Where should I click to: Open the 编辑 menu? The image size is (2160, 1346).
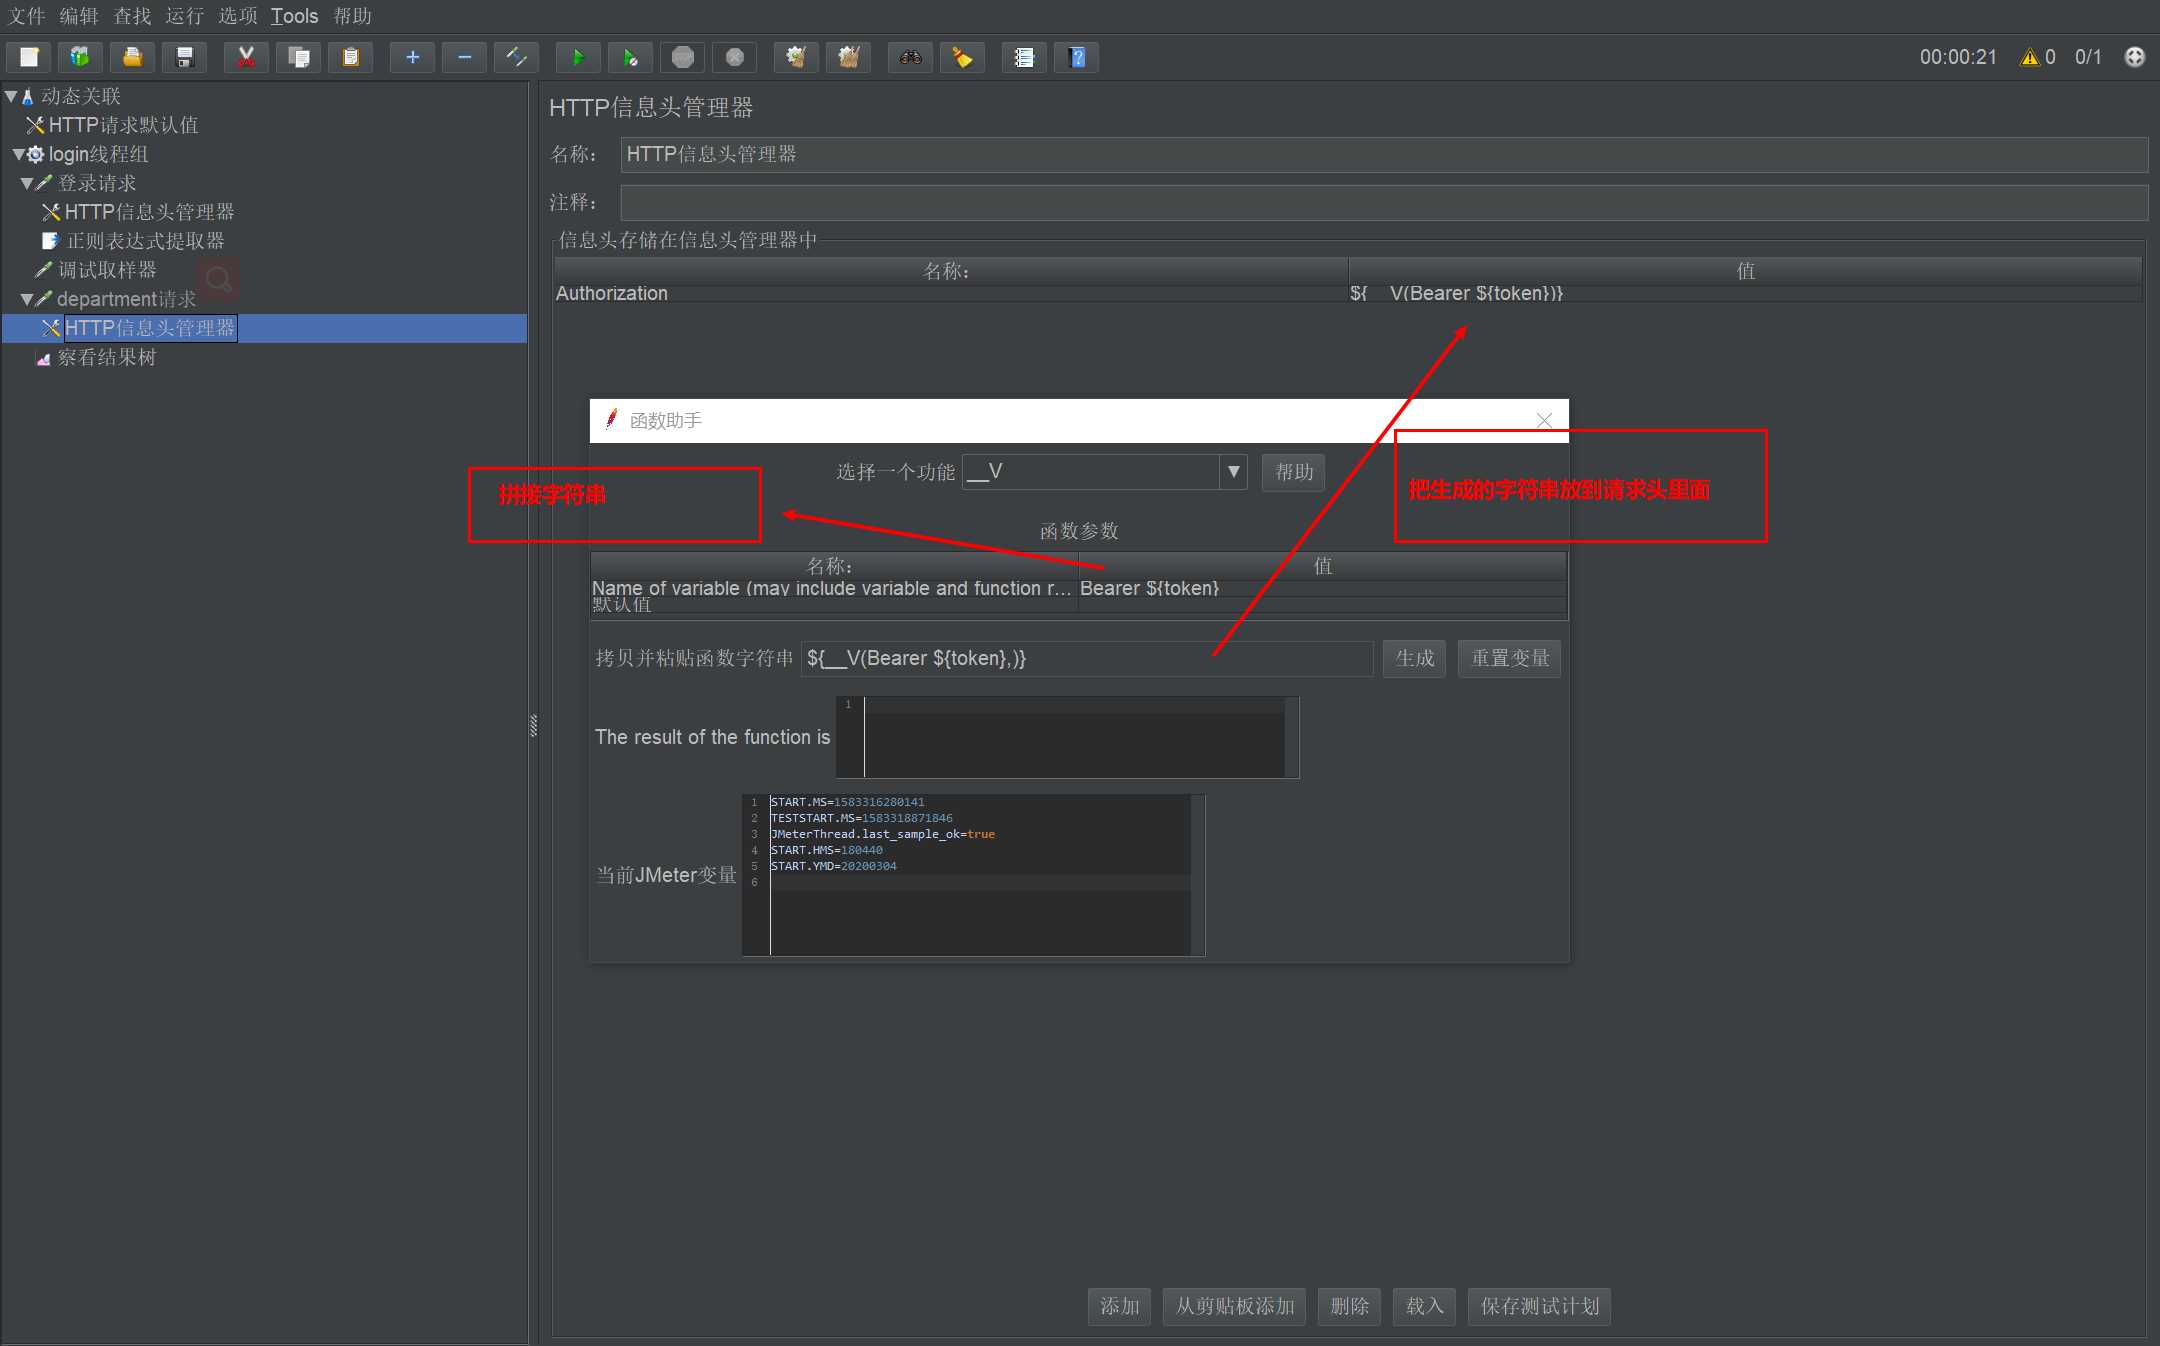point(79,16)
